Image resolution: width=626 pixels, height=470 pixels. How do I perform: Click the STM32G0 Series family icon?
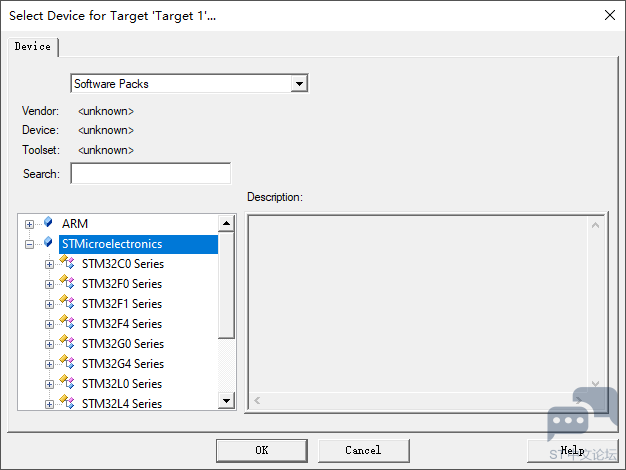(67, 342)
